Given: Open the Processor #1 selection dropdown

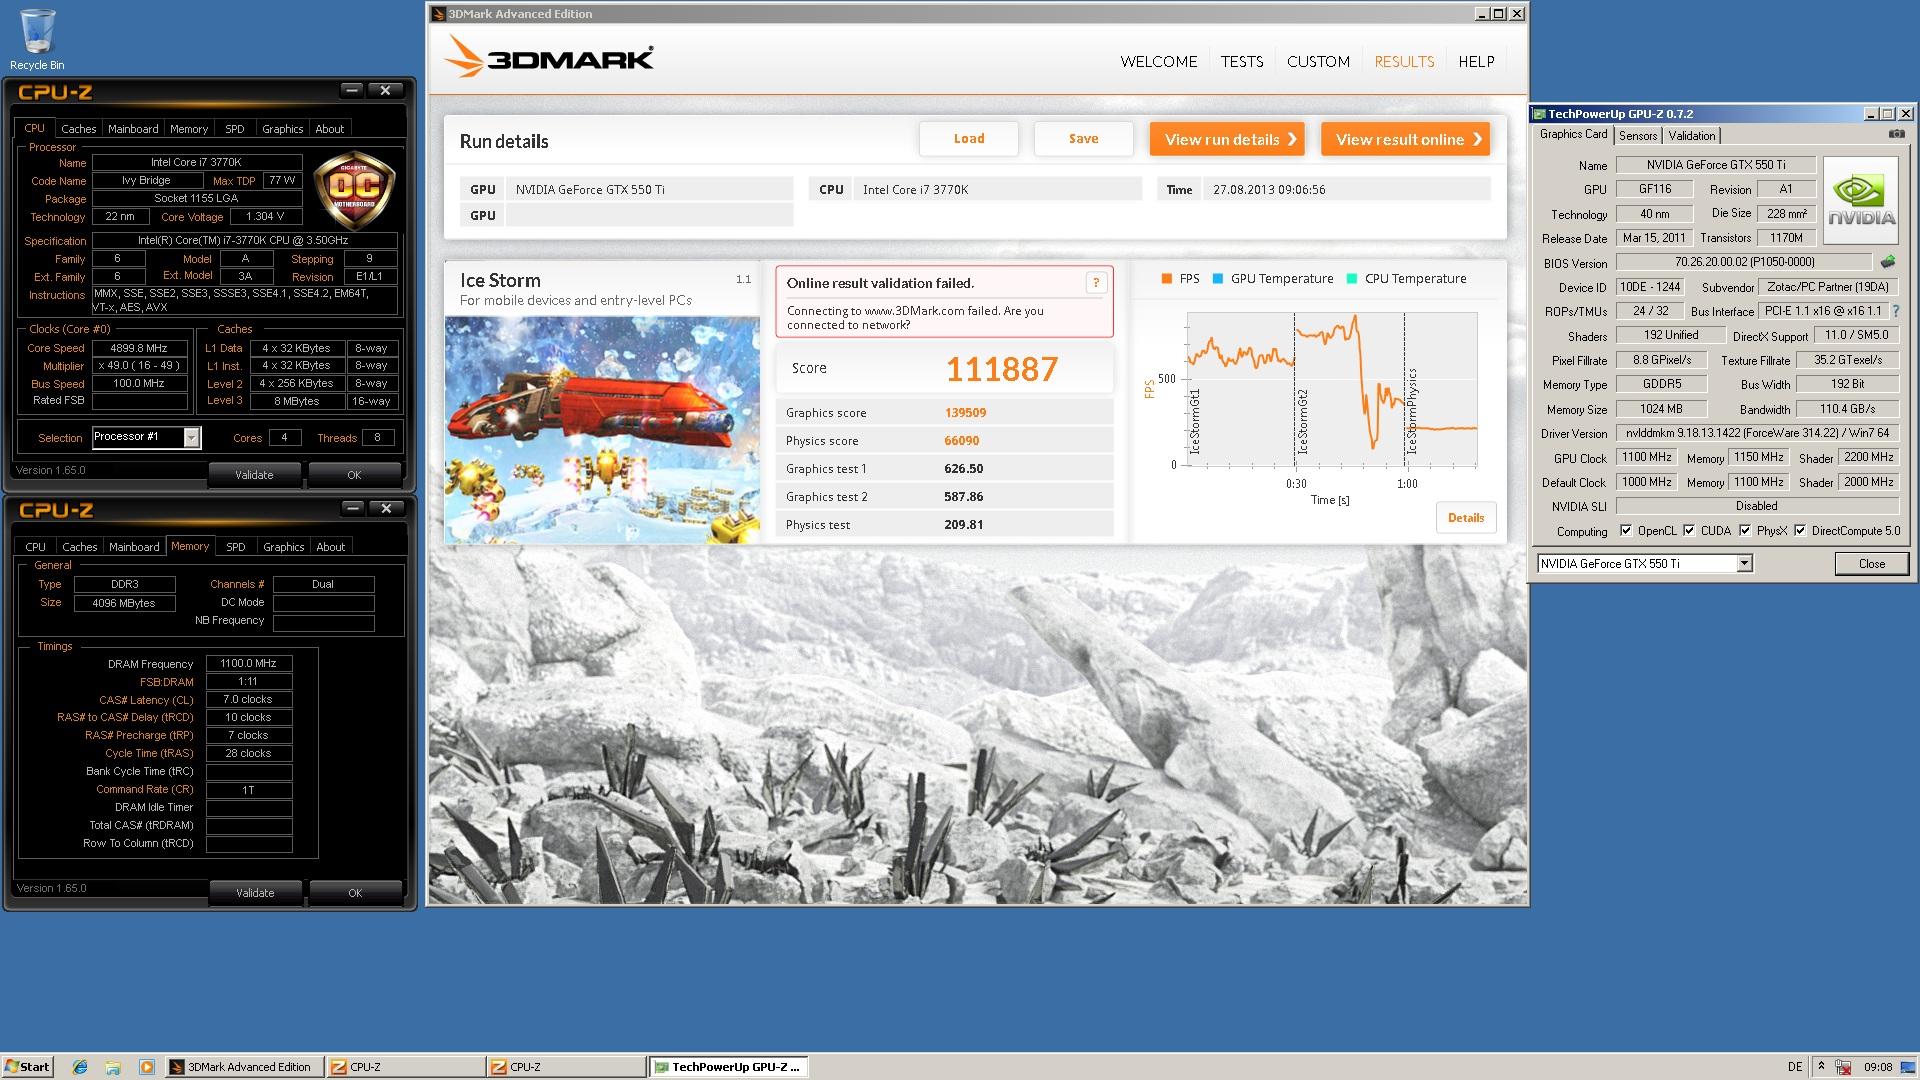Looking at the screenshot, I should click(x=191, y=437).
